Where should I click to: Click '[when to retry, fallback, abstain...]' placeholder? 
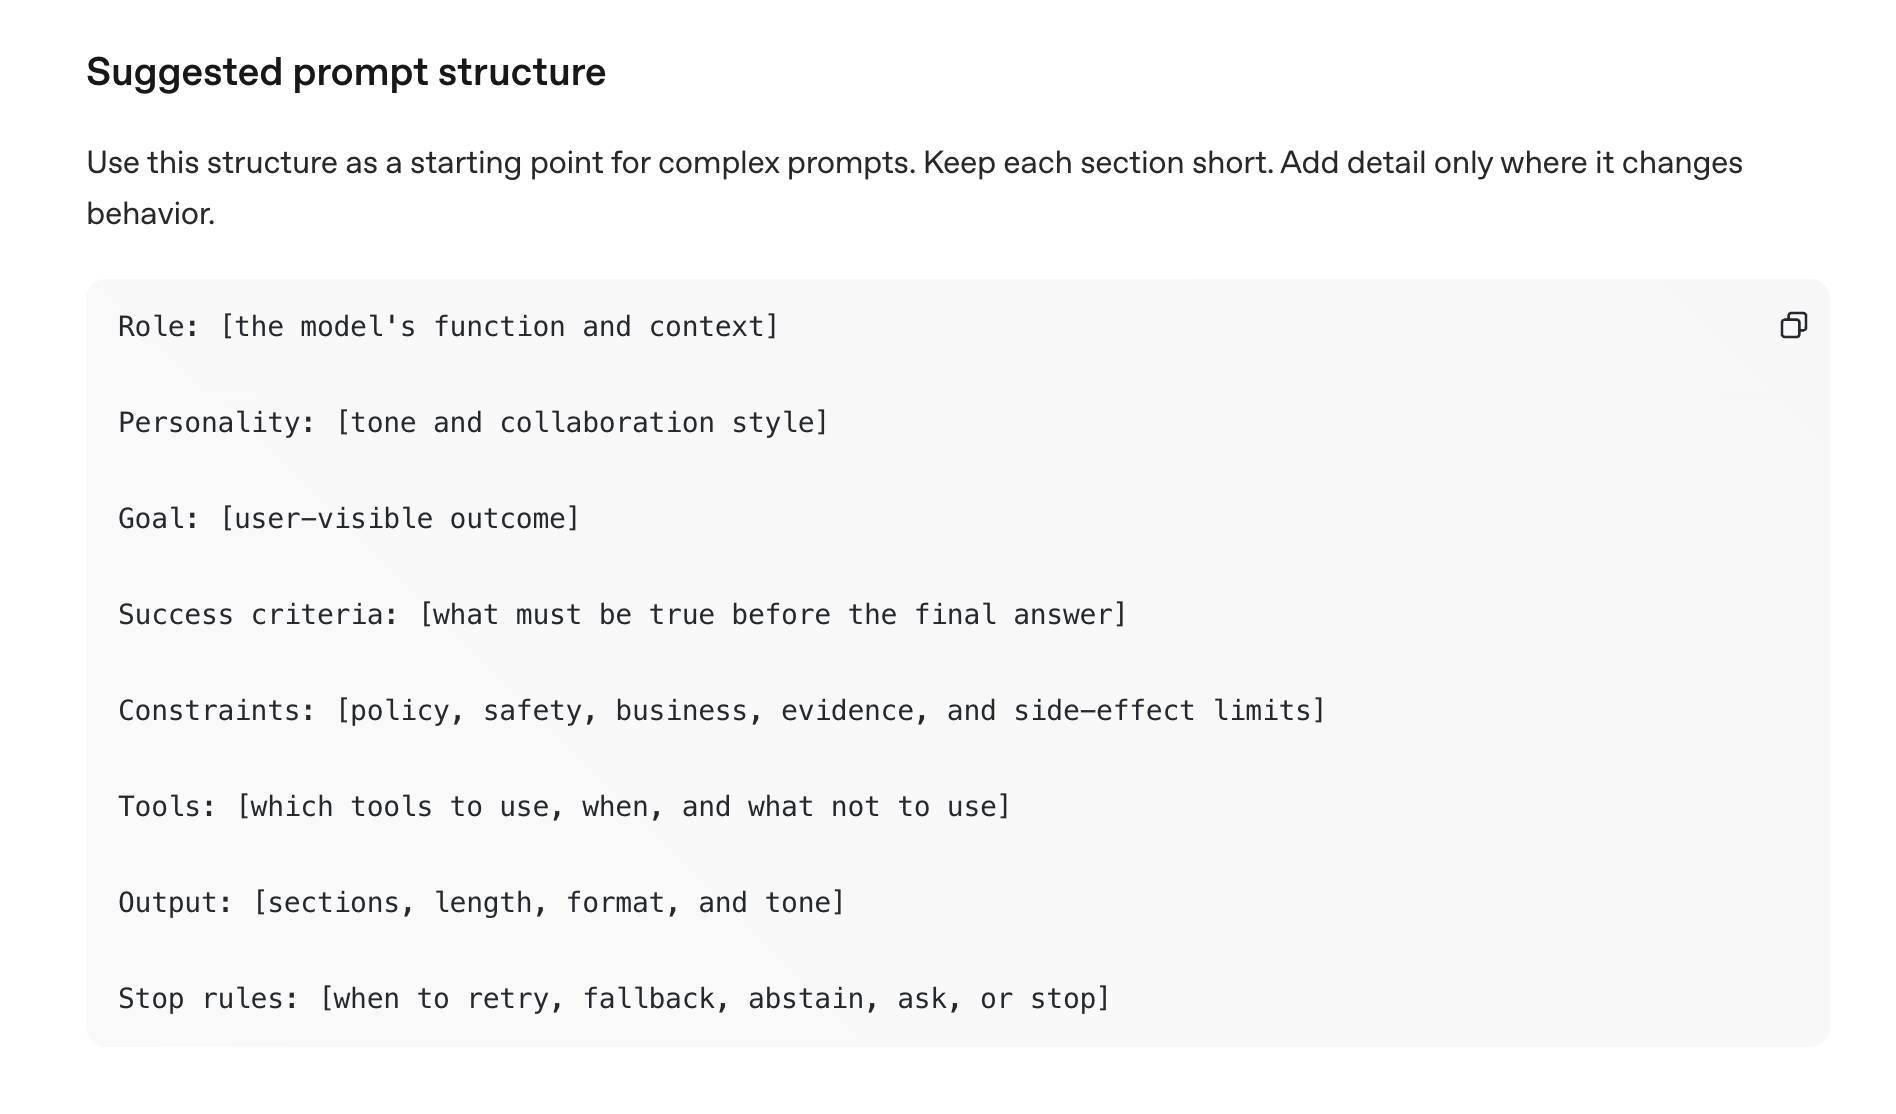coord(714,998)
